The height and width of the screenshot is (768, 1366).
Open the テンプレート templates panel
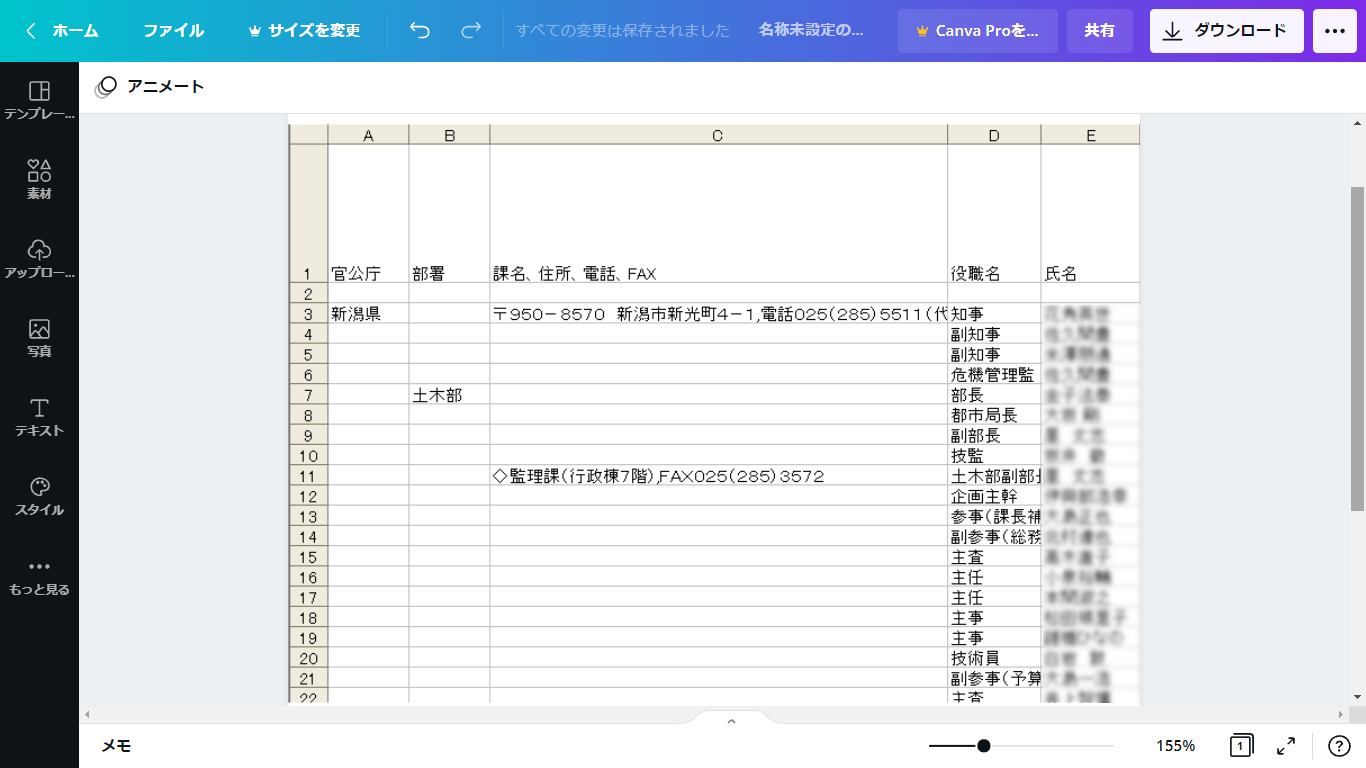click(39, 101)
